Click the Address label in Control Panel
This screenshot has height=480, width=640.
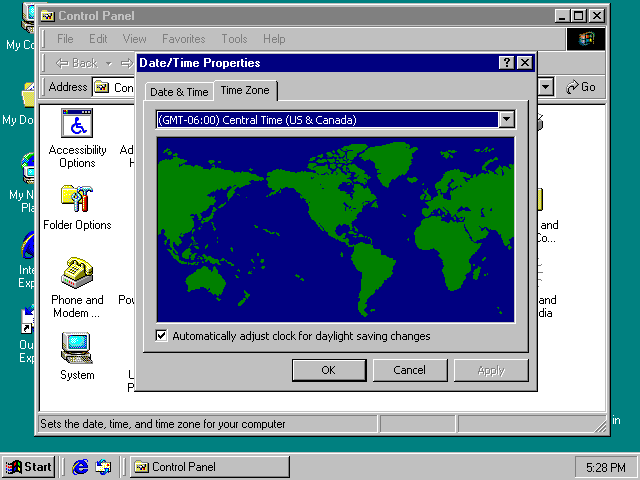click(68, 87)
